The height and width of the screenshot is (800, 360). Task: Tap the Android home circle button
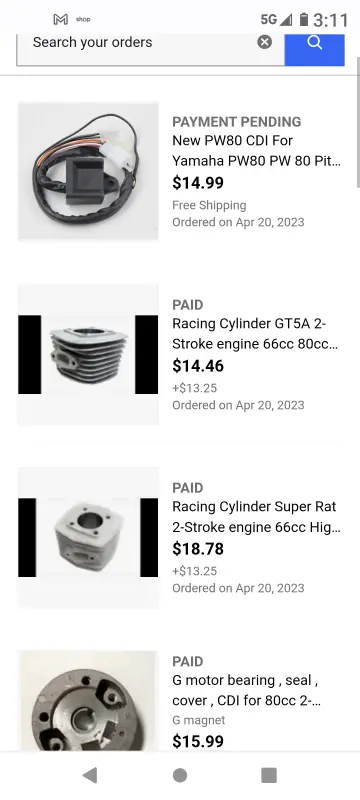180,775
